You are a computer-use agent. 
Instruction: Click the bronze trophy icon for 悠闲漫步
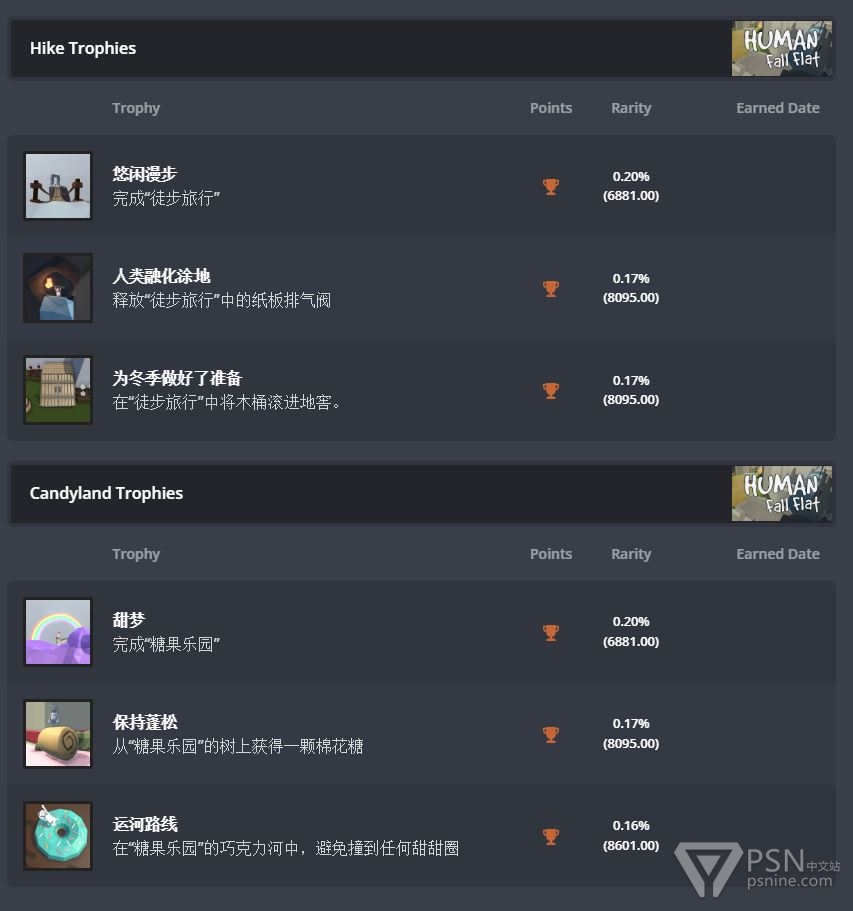coord(550,186)
